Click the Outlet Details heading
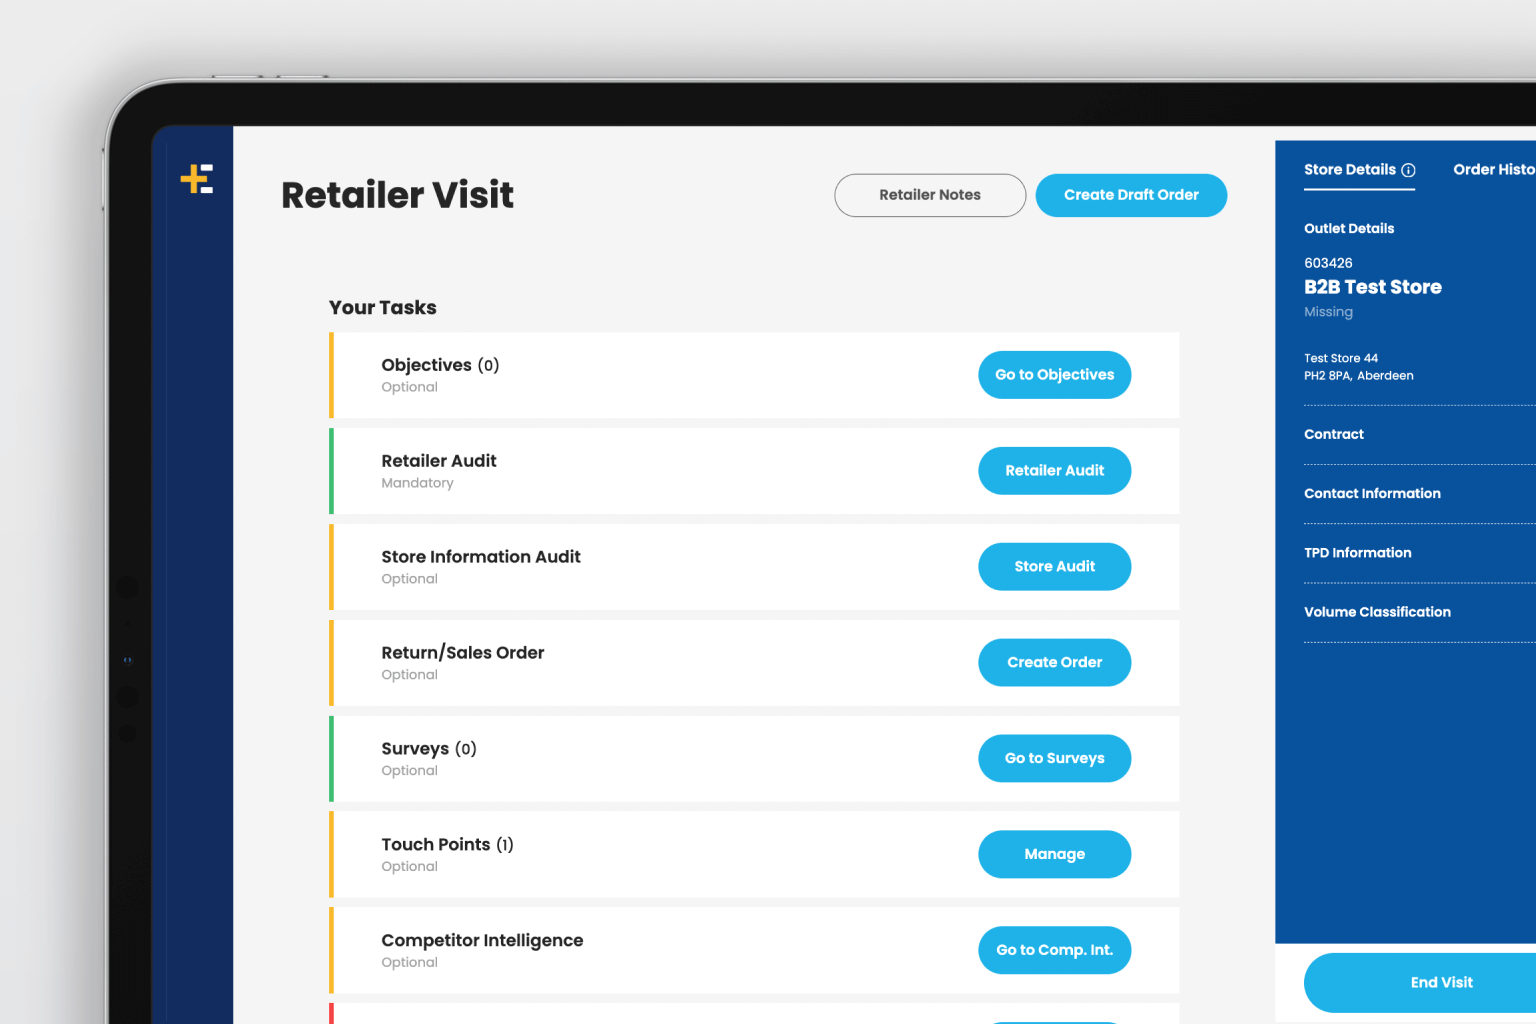Screen dimensions: 1536x1024 pyautogui.click(x=1349, y=229)
